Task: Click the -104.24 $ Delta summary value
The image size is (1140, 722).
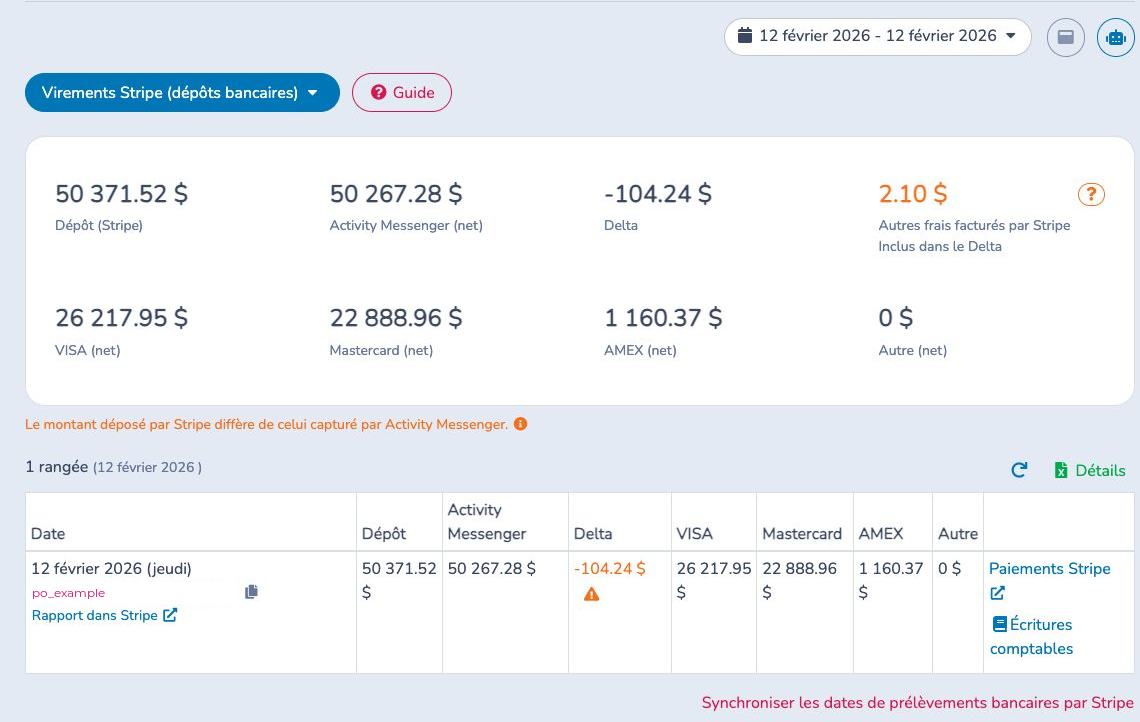Action: (x=658, y=194)
